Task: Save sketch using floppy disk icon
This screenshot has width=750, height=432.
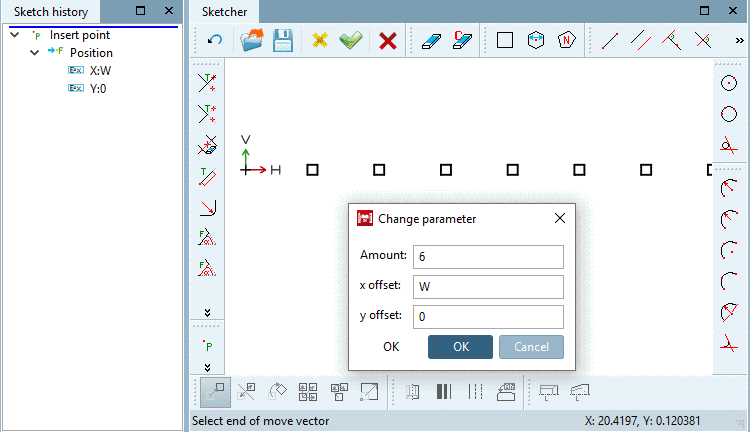Action: click(x=283, y=40)
